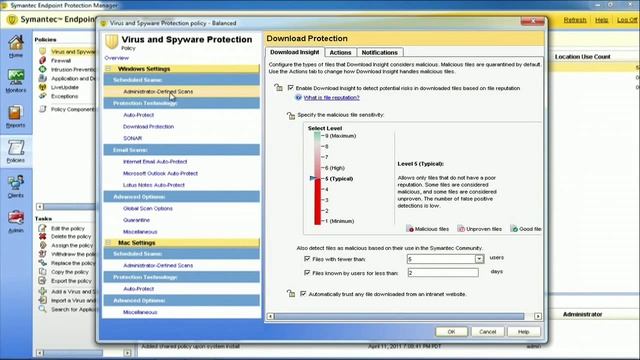Click left arrow of dialog horizontal scrollbar
This screenshot has height=360, width=640.
click(x=270, y=316)
